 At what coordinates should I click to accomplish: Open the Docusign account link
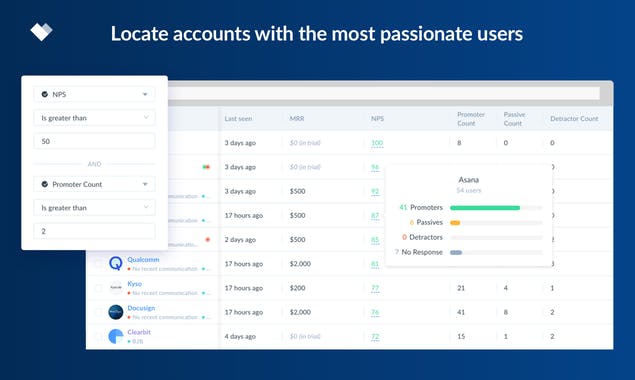(141, 308)
